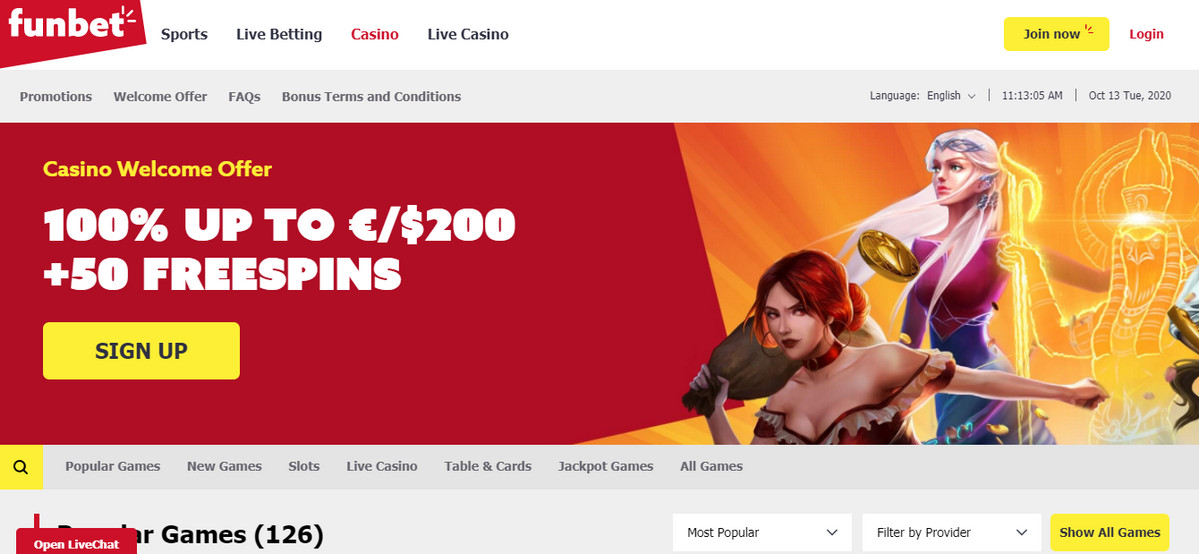Open the Filter by Provider dropdown
The width and height of the screenshot is (1199, 554).
(x=951, y=533)
